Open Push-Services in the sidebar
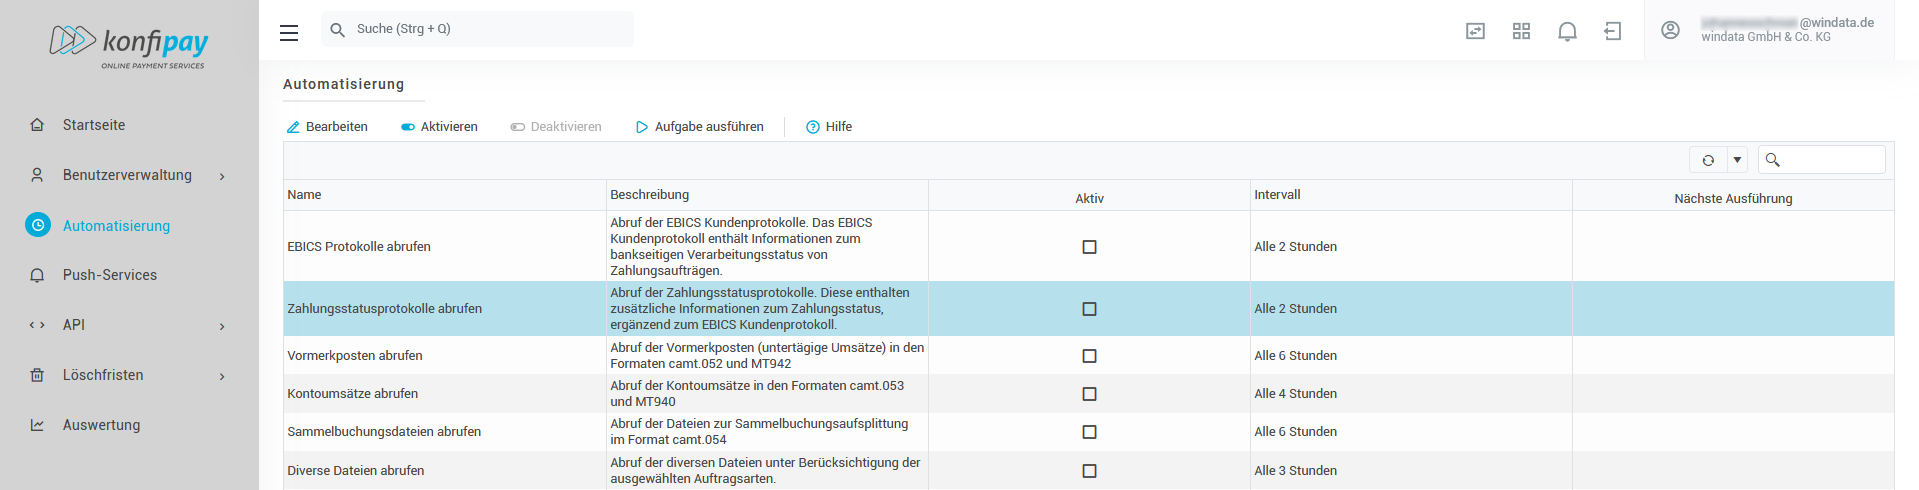Viewport: 1919px width, 490px height. [x=110, y=275]
